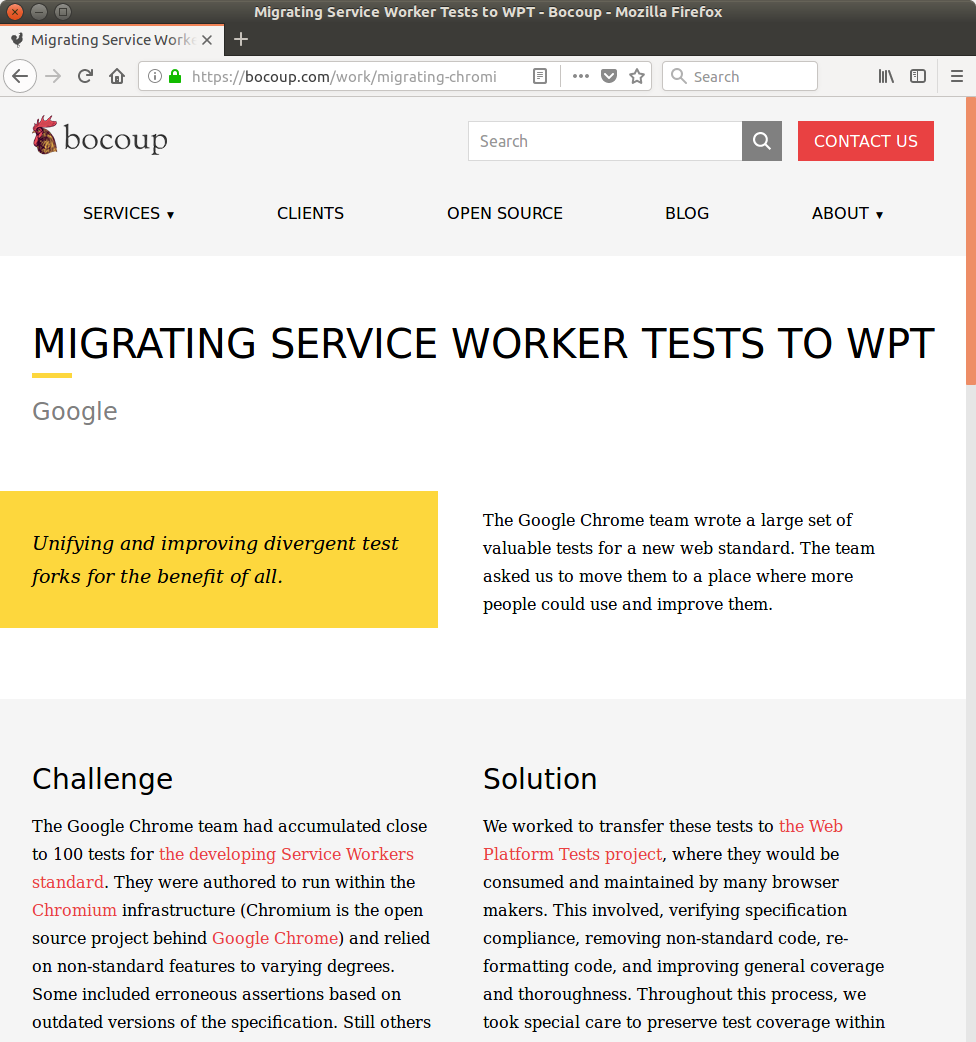
Task: Submit site search with magnifier button
Action: pos(761,141)
